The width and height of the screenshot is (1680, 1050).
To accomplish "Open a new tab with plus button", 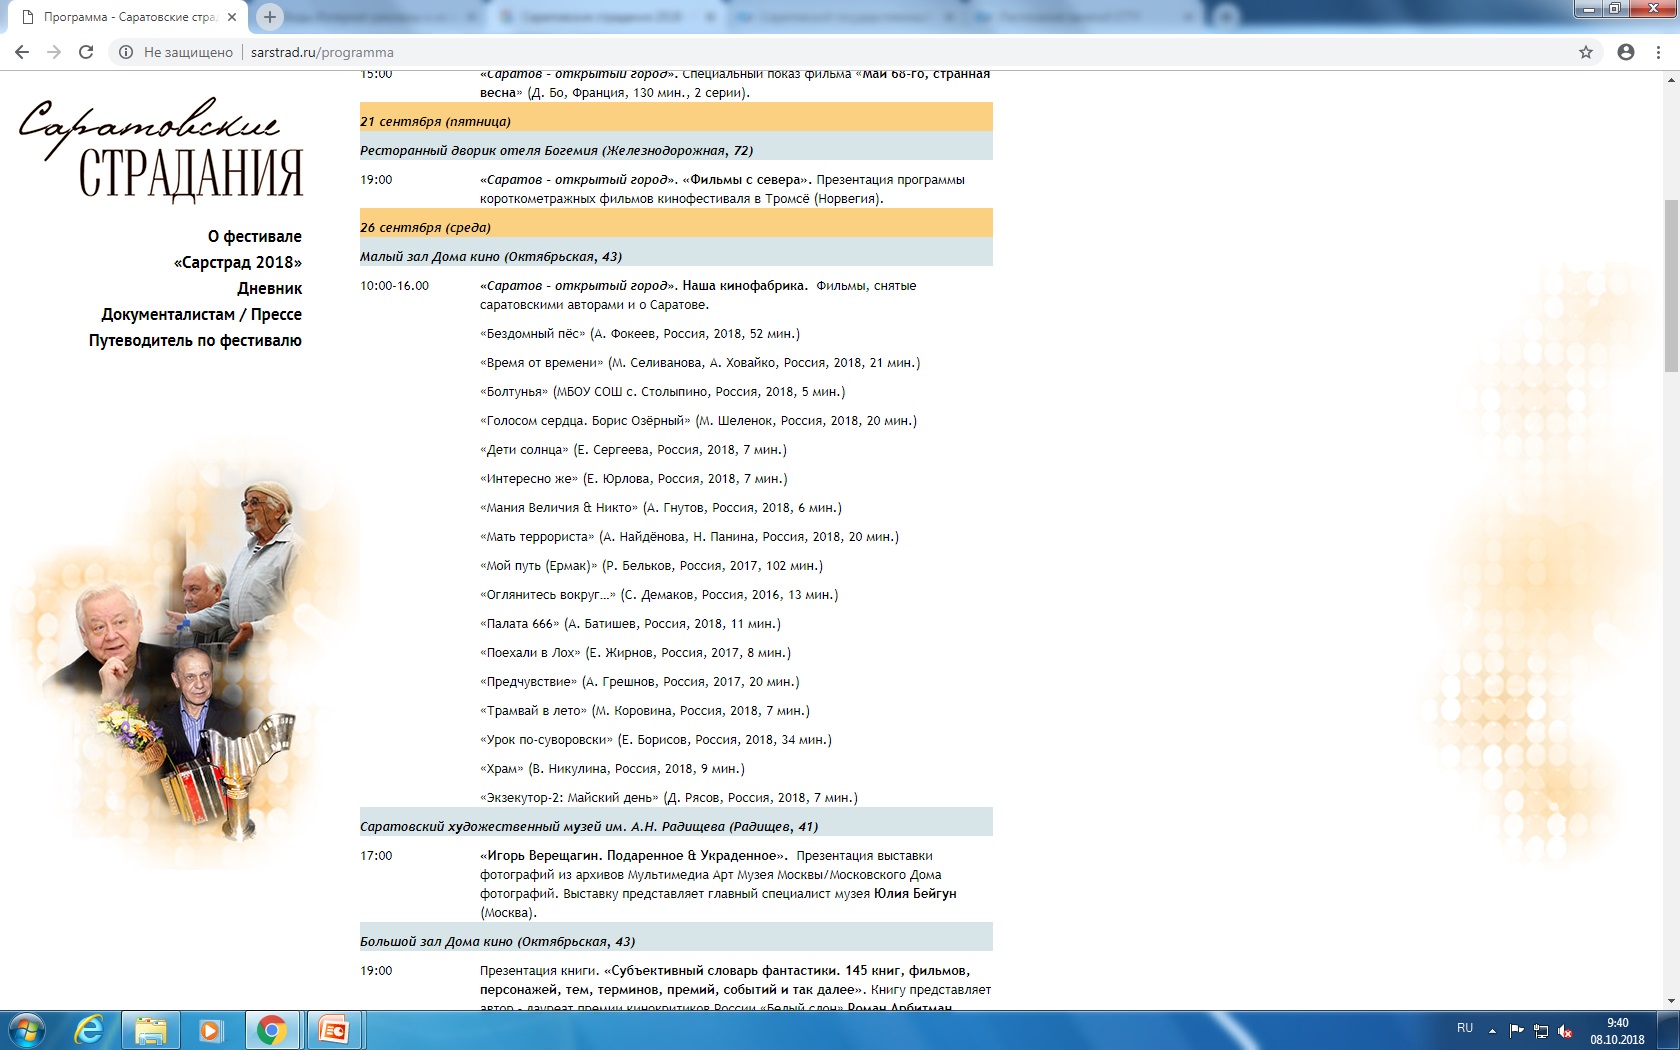I will [269, 17].
